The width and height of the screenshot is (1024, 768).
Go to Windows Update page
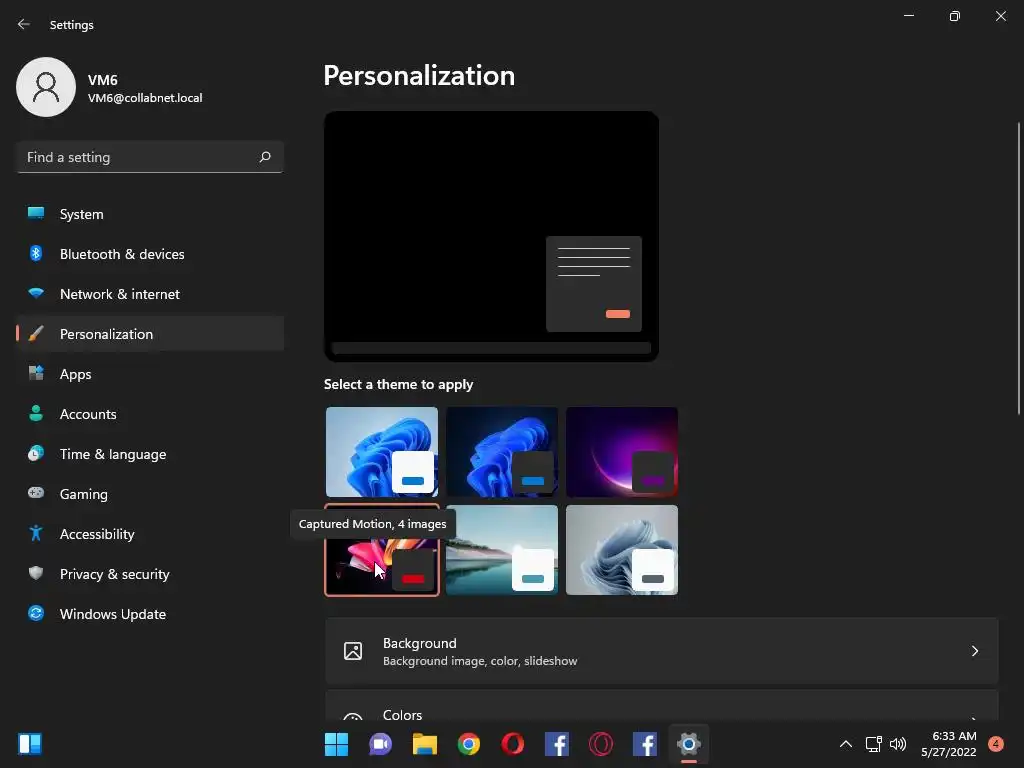coord(150,613)
